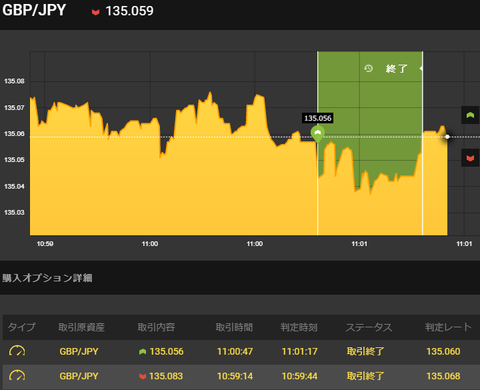Click the GBP/JPY title at top
The image size is (480, 390).
point(34,10)
